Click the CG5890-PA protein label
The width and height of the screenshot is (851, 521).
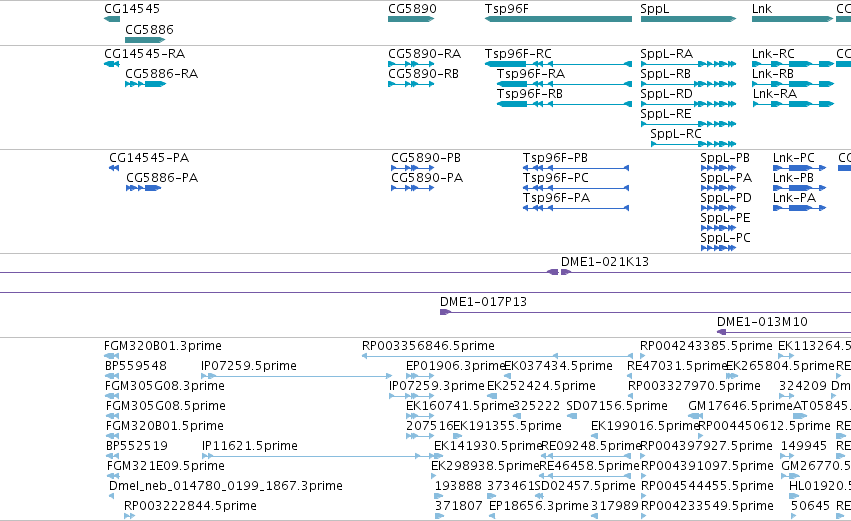[x=427, y=178]
